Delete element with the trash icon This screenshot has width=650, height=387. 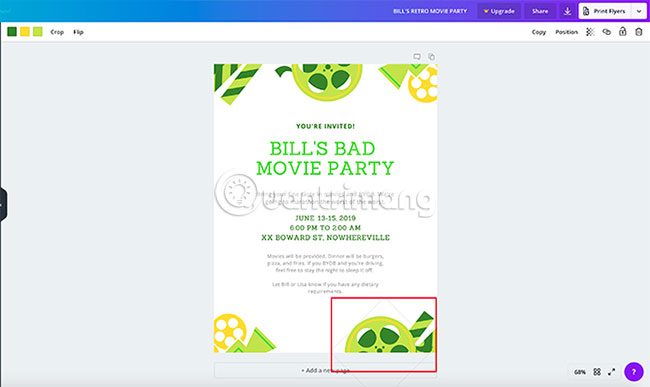(638, 31)
